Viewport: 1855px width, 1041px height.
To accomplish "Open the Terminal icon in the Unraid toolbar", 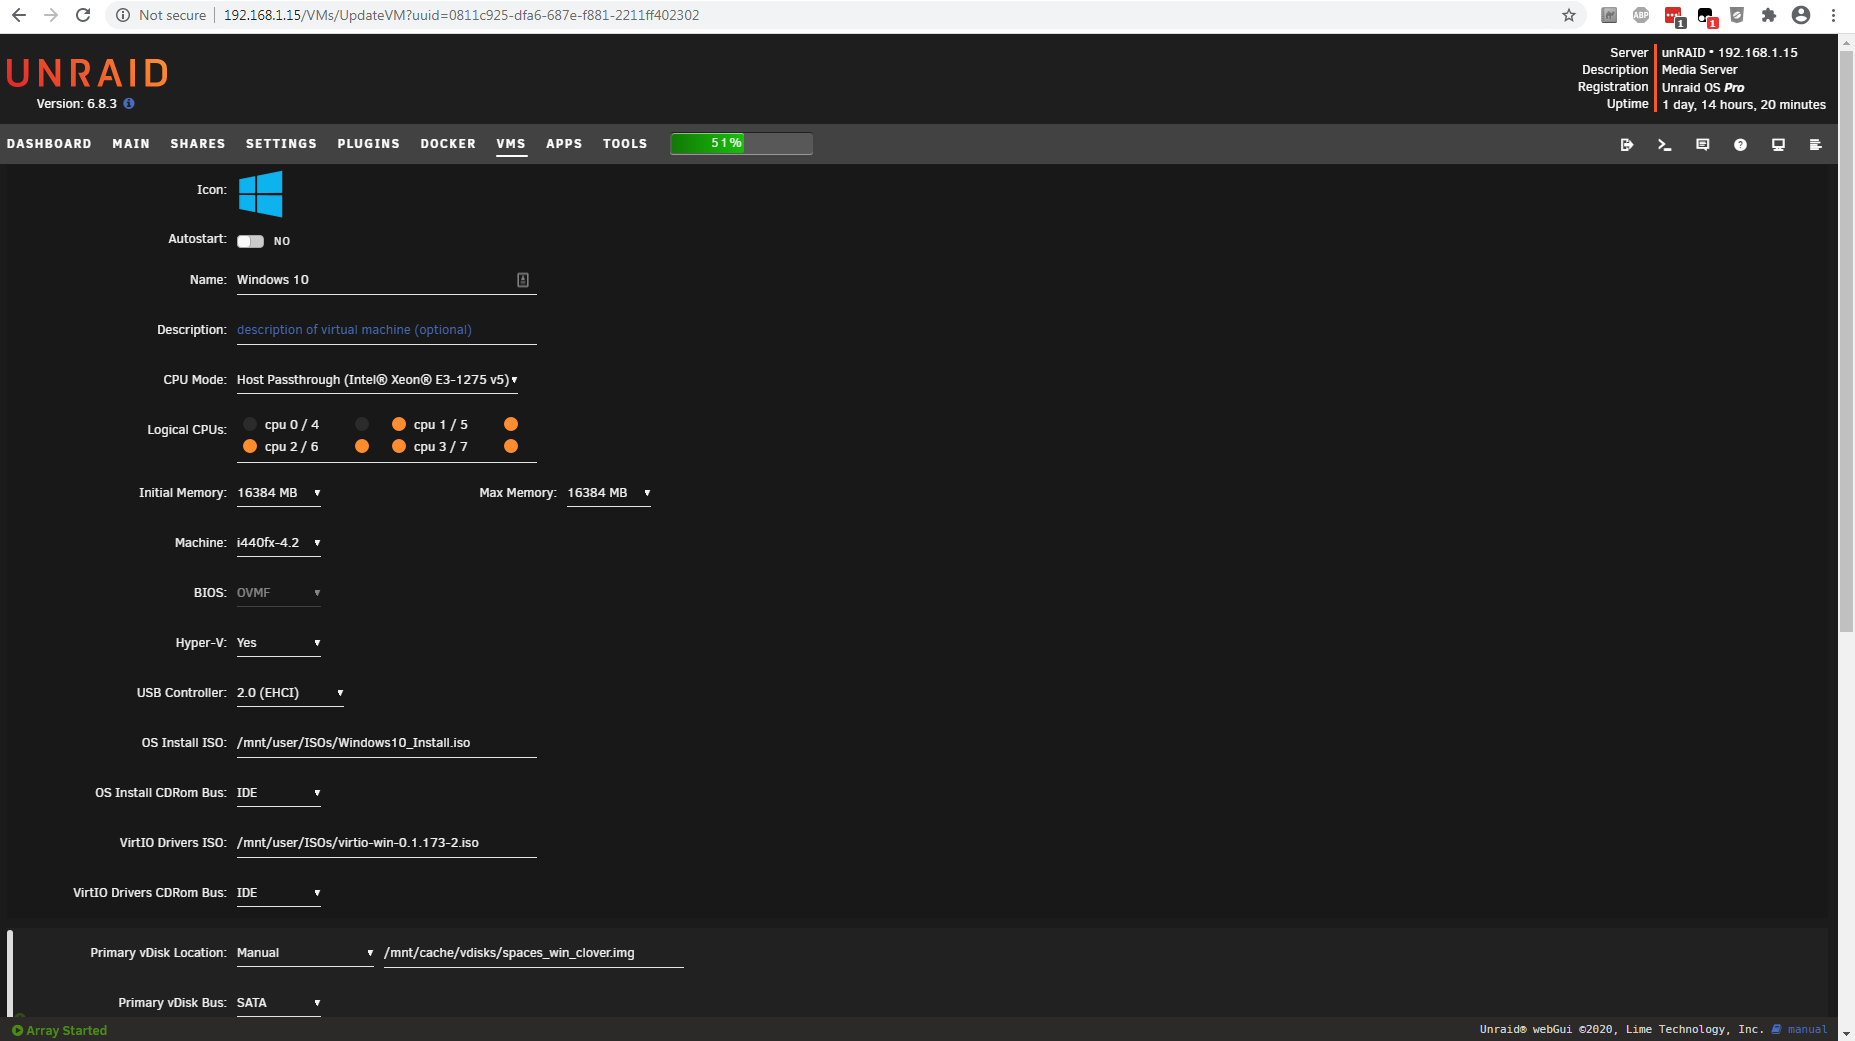I will [1664, 145].
